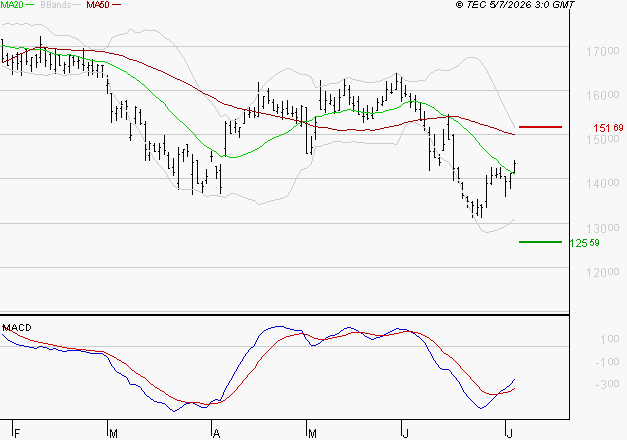This screenshot has width=627, height=440.
Task: Click the MA20 legend label
Action: [x=11, y=5]
